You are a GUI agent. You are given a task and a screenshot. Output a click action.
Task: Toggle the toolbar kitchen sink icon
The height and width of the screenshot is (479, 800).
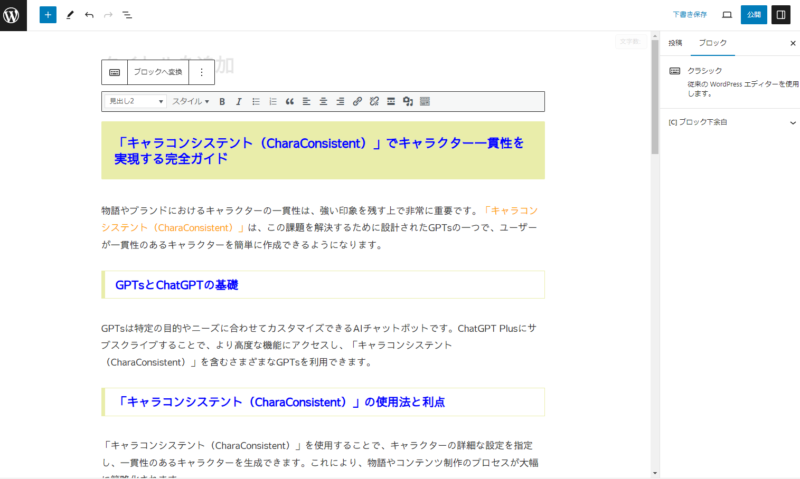click(424, 102)
